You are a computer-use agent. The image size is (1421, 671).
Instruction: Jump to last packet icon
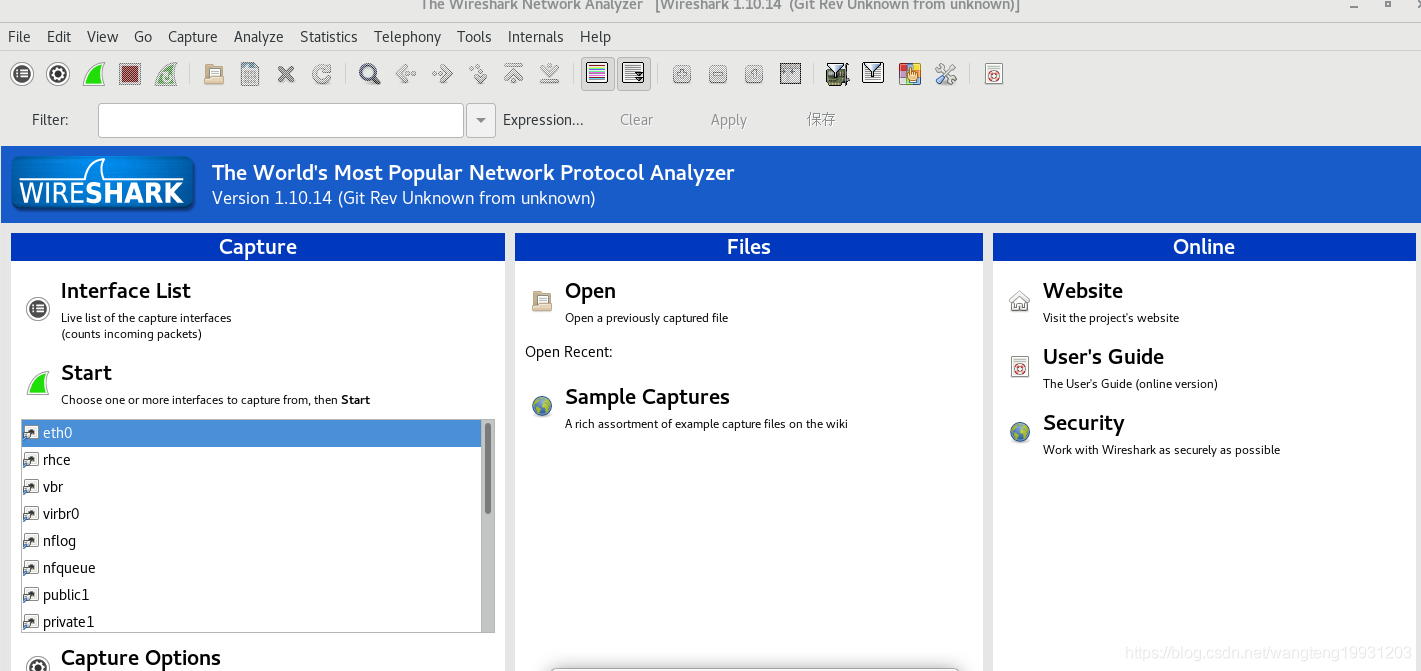click(x=549, y=74)
